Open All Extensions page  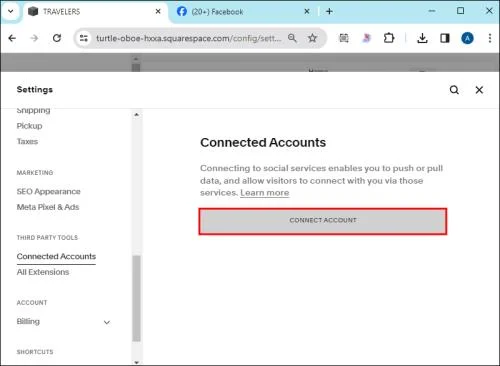coord(43,272)
